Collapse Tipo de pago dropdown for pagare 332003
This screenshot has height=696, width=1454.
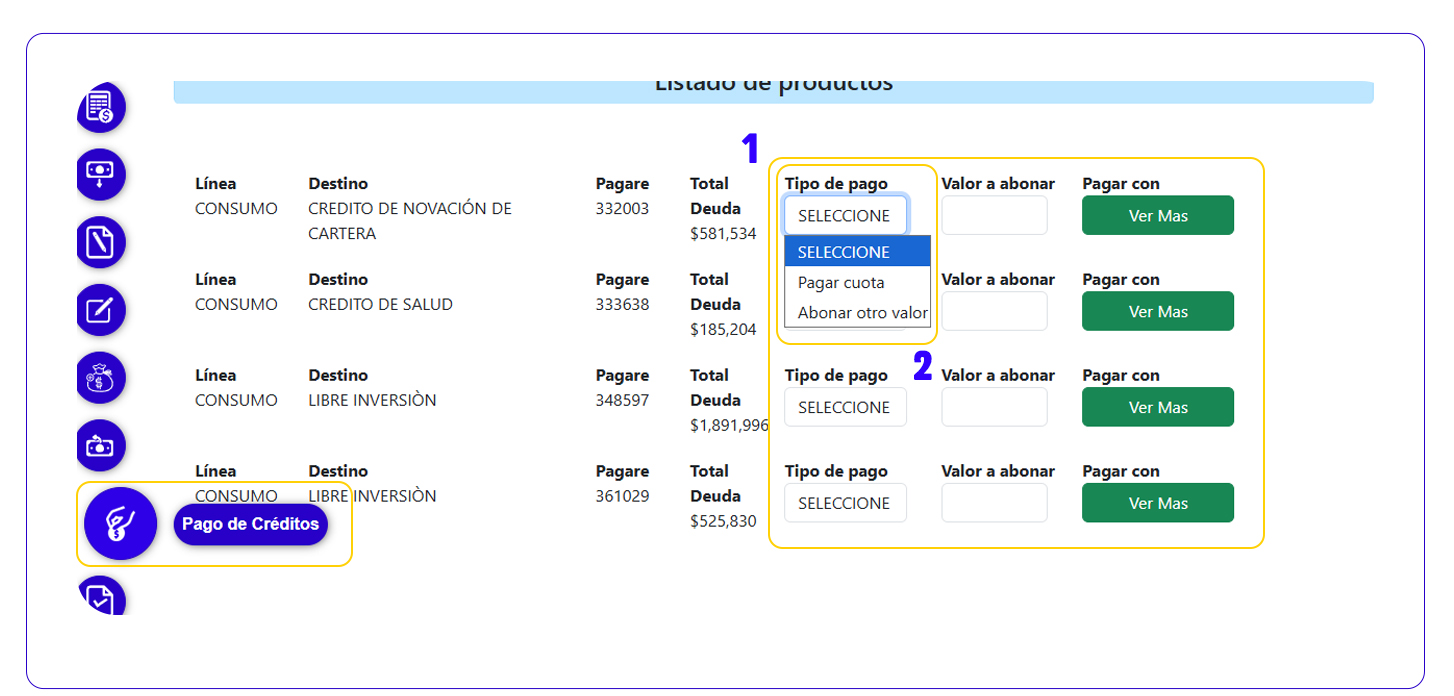coord(845,216)
